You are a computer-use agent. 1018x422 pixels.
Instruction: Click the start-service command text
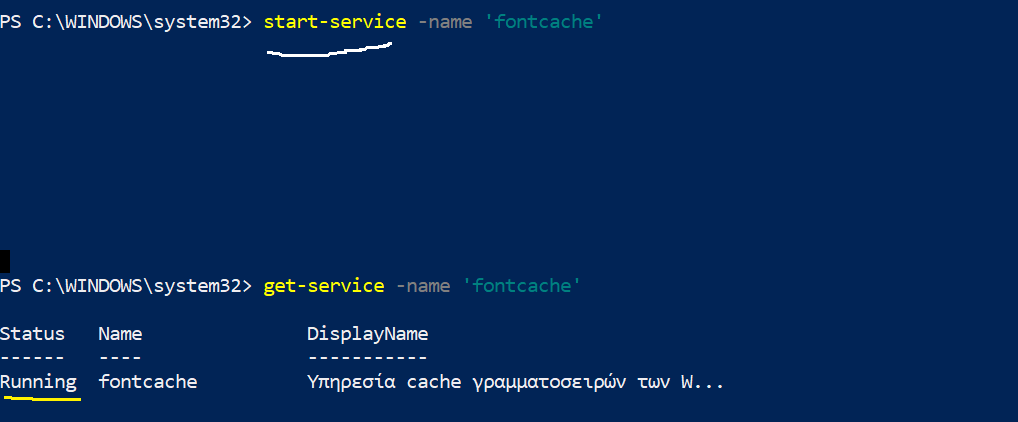point(334,21)
